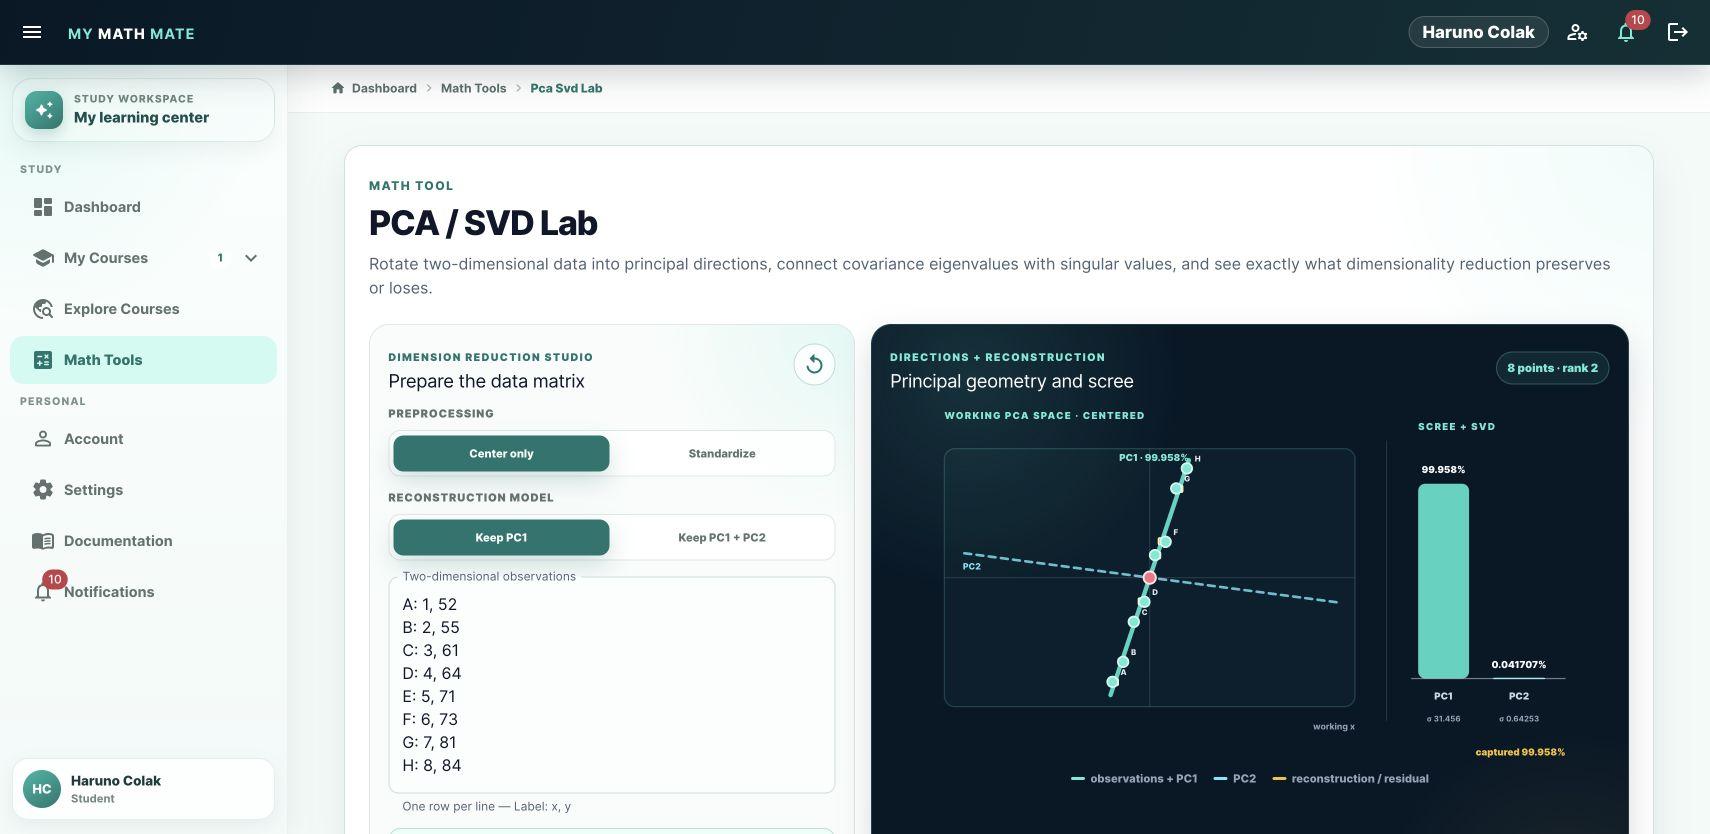
Task: Click the 'reconstruction / residual' legend entry
Action: [1350, 778]
